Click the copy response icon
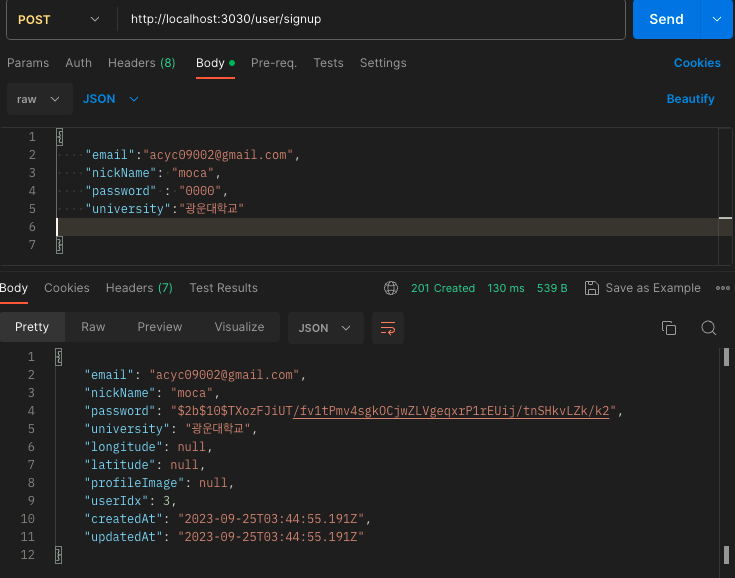The image size is (735, 578). [x=668, y=328]
